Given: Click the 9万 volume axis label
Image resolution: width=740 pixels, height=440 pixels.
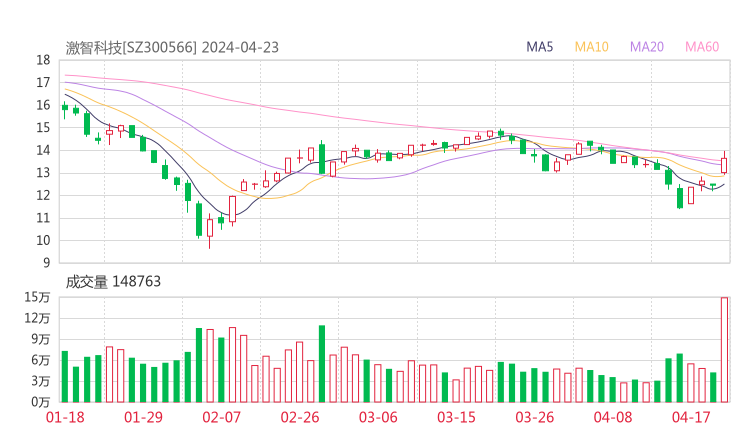Looking at the screenshot, I should pyautogui.click(x=41, y=339).
